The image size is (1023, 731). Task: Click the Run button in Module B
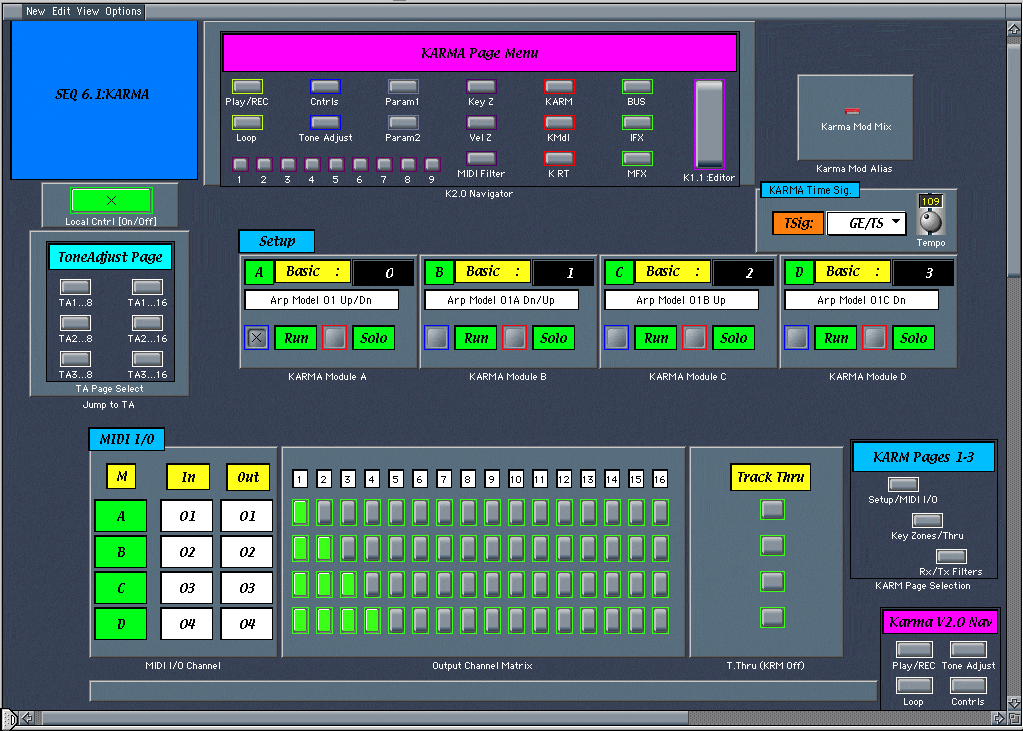pos(476,338)
